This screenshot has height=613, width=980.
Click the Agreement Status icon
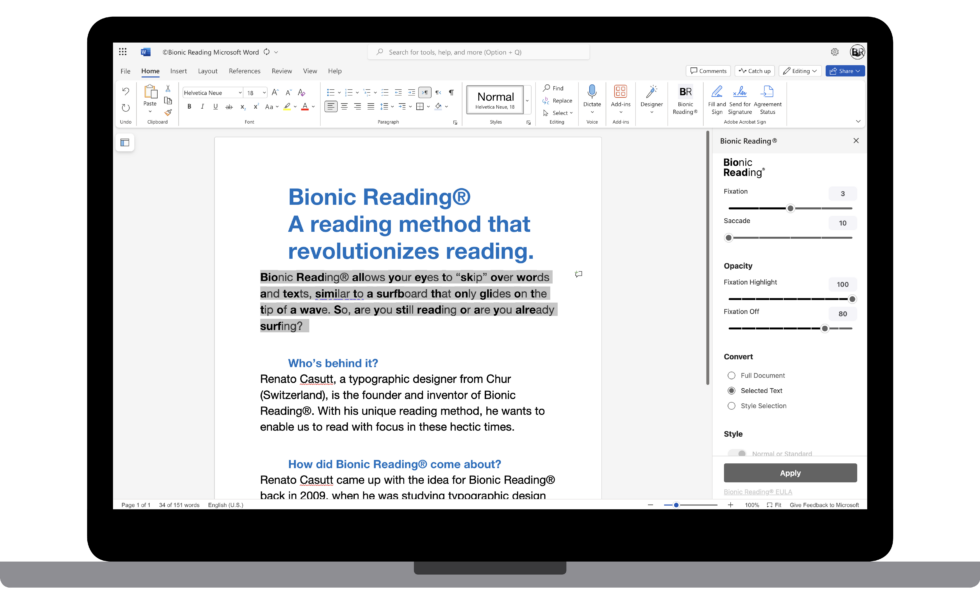767,92
